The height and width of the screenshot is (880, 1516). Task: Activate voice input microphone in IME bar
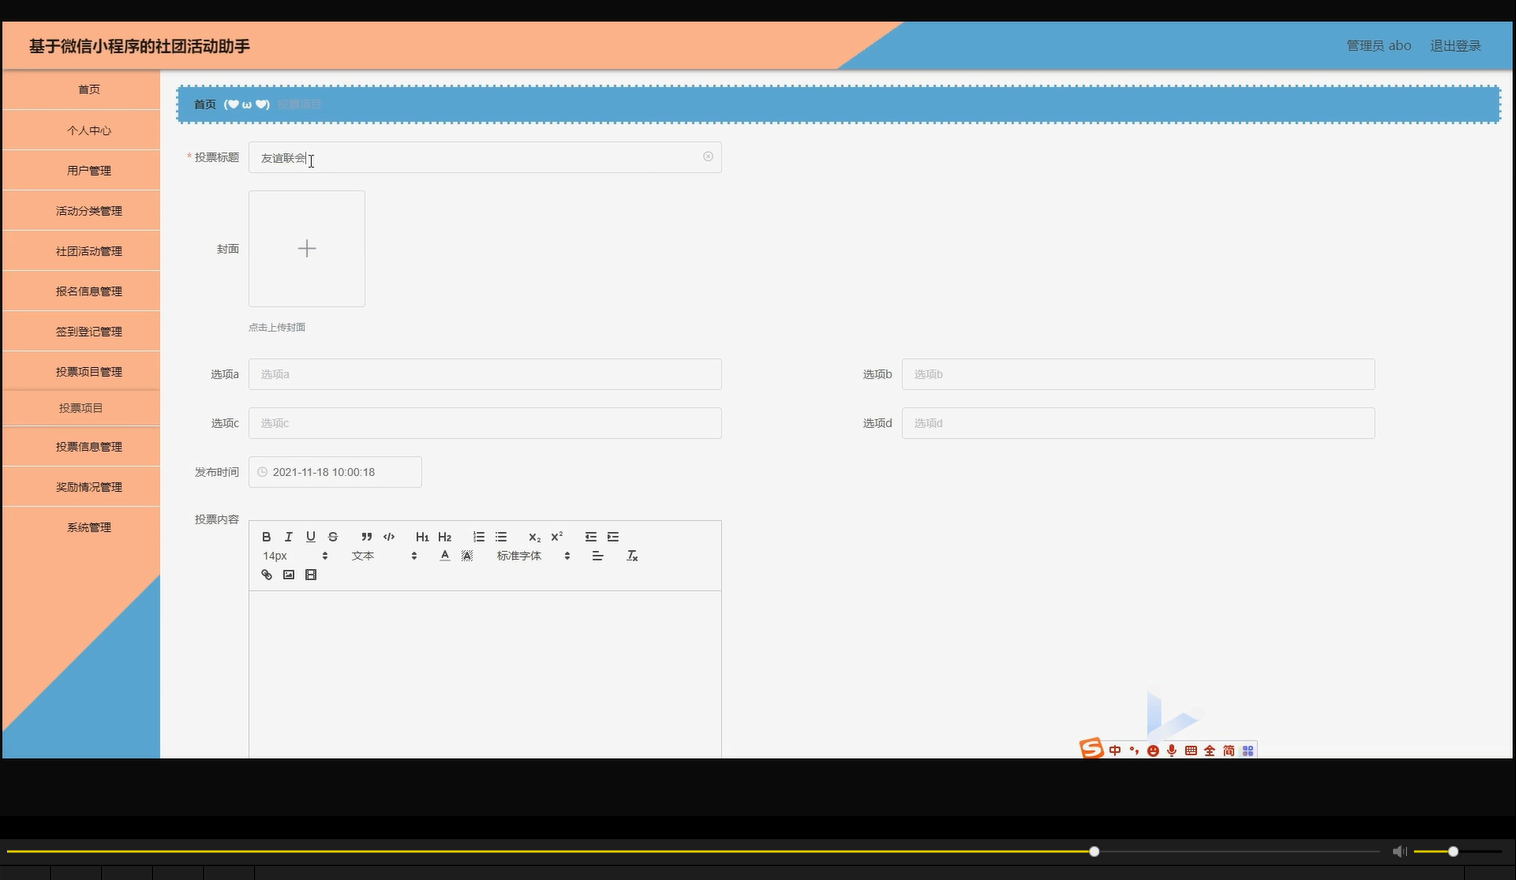(1172, 750)
